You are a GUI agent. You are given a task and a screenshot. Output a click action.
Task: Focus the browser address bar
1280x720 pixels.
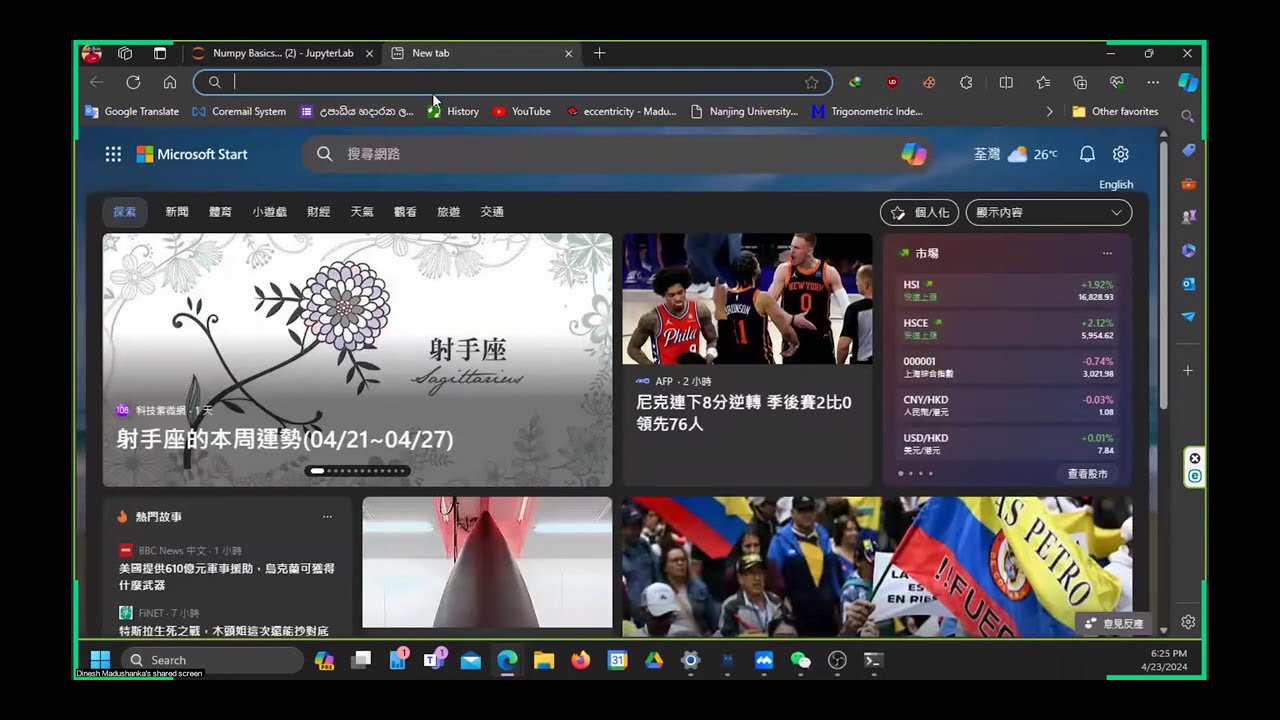click(x=512, y=82)
